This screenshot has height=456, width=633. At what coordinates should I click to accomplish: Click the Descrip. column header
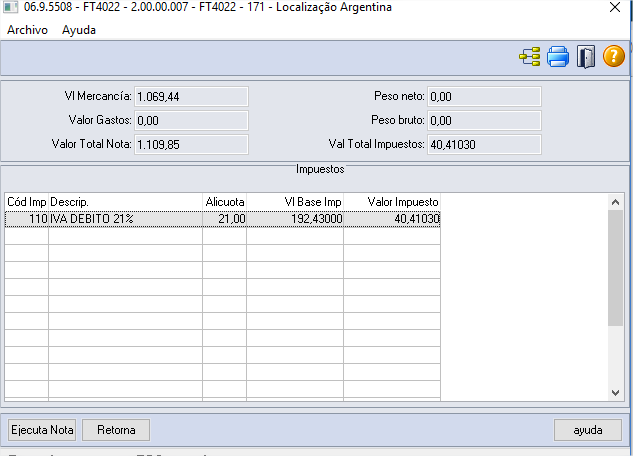pyautogui.click(x=126, y=202)
